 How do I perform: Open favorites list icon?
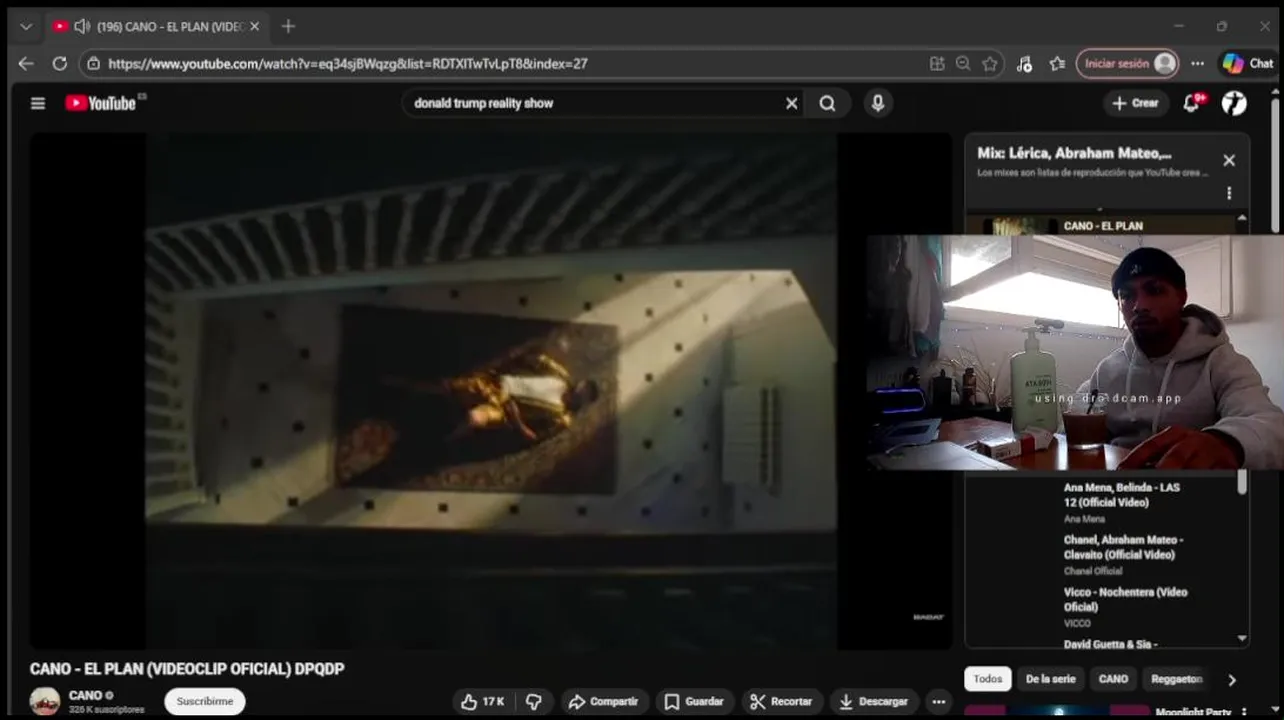click(1057, 63)
